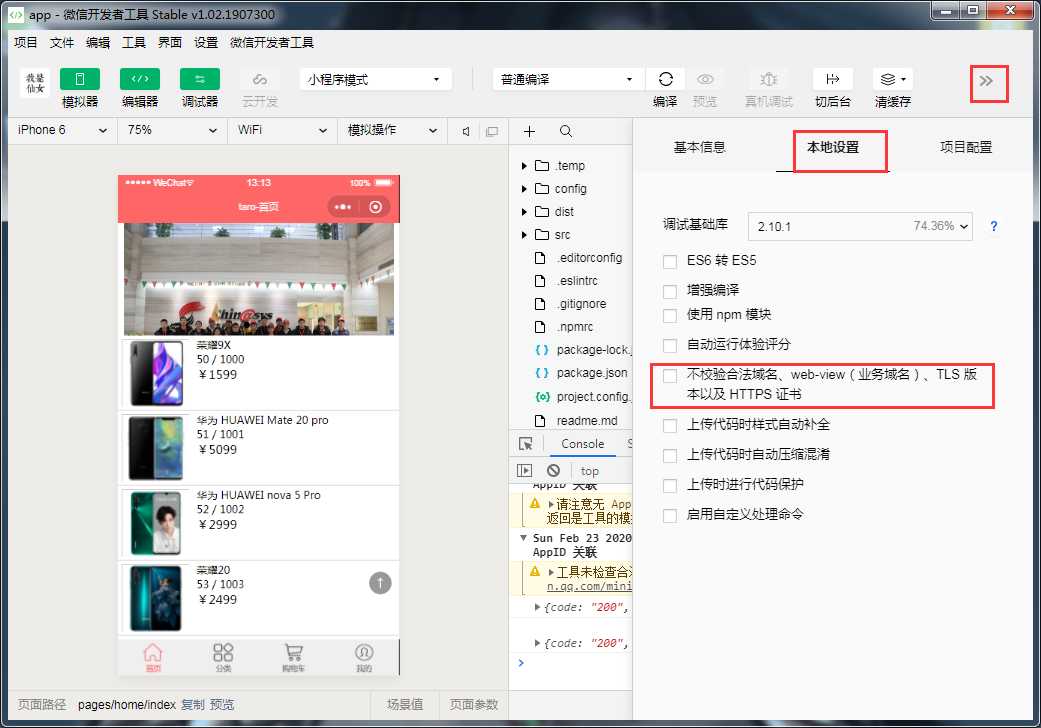Toggle the simulator (模拟器) panel button
This screenshot has height=728, width=1041.
pyautogui.click(x=80, y=79)
